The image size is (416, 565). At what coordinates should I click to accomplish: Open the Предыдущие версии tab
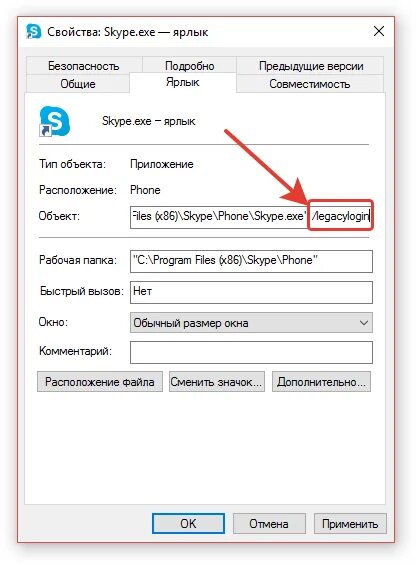pyautogui.click(x=311, y=66)
